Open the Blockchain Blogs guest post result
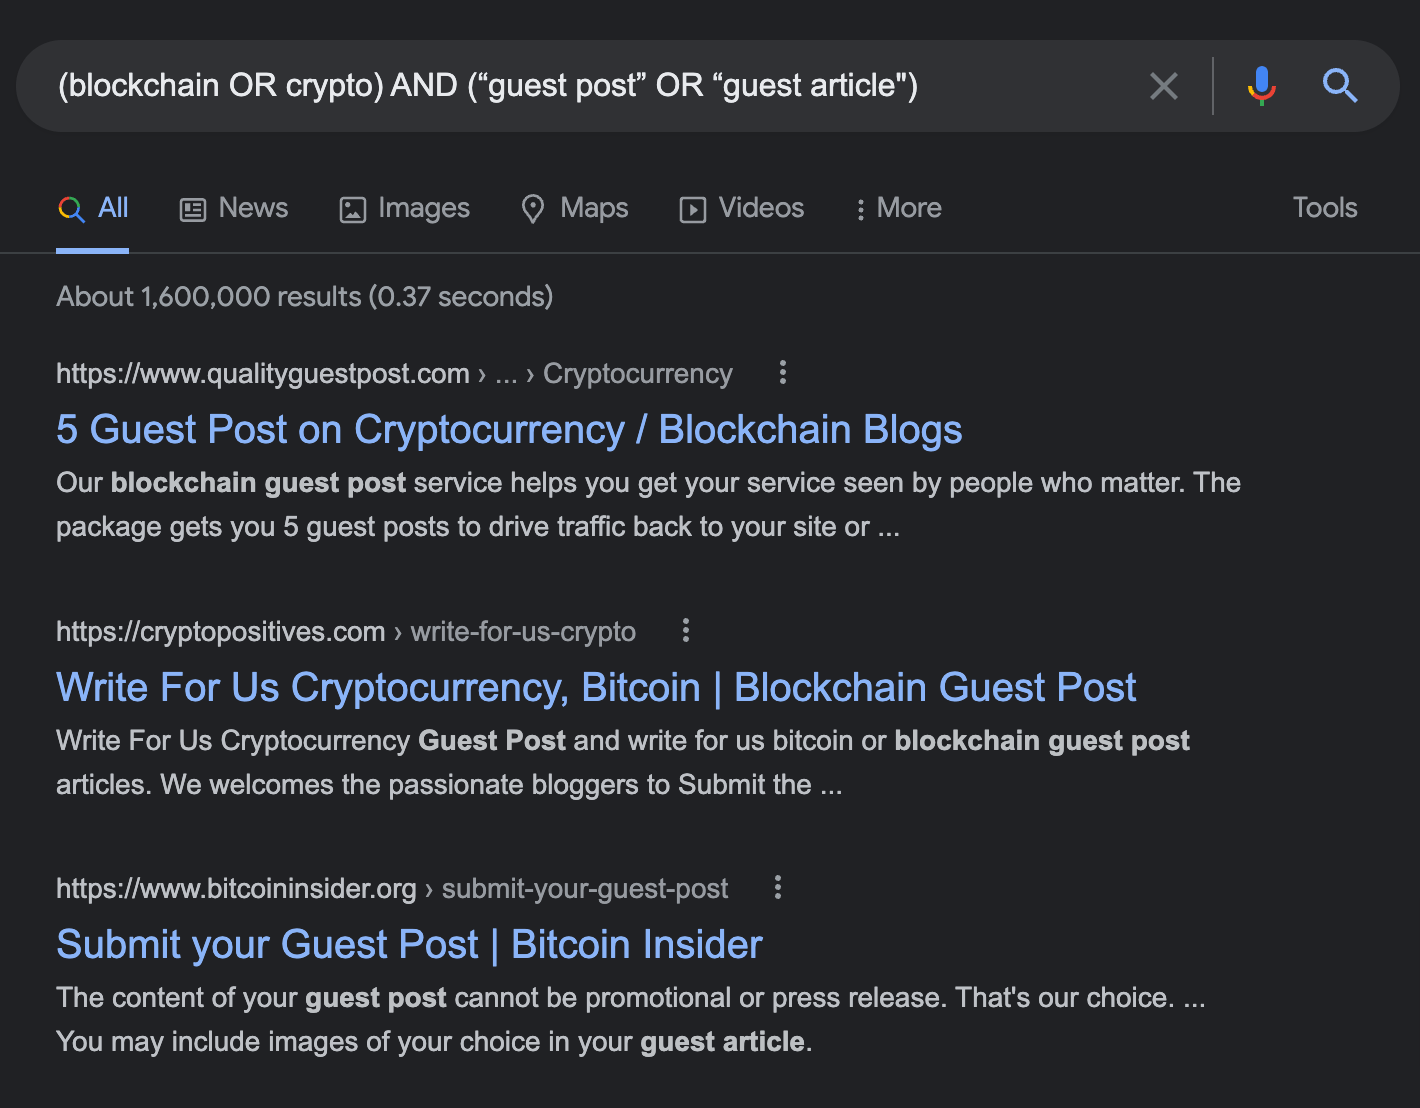Viewport: 1420px width, 1108px height. [x=508, y=429]
